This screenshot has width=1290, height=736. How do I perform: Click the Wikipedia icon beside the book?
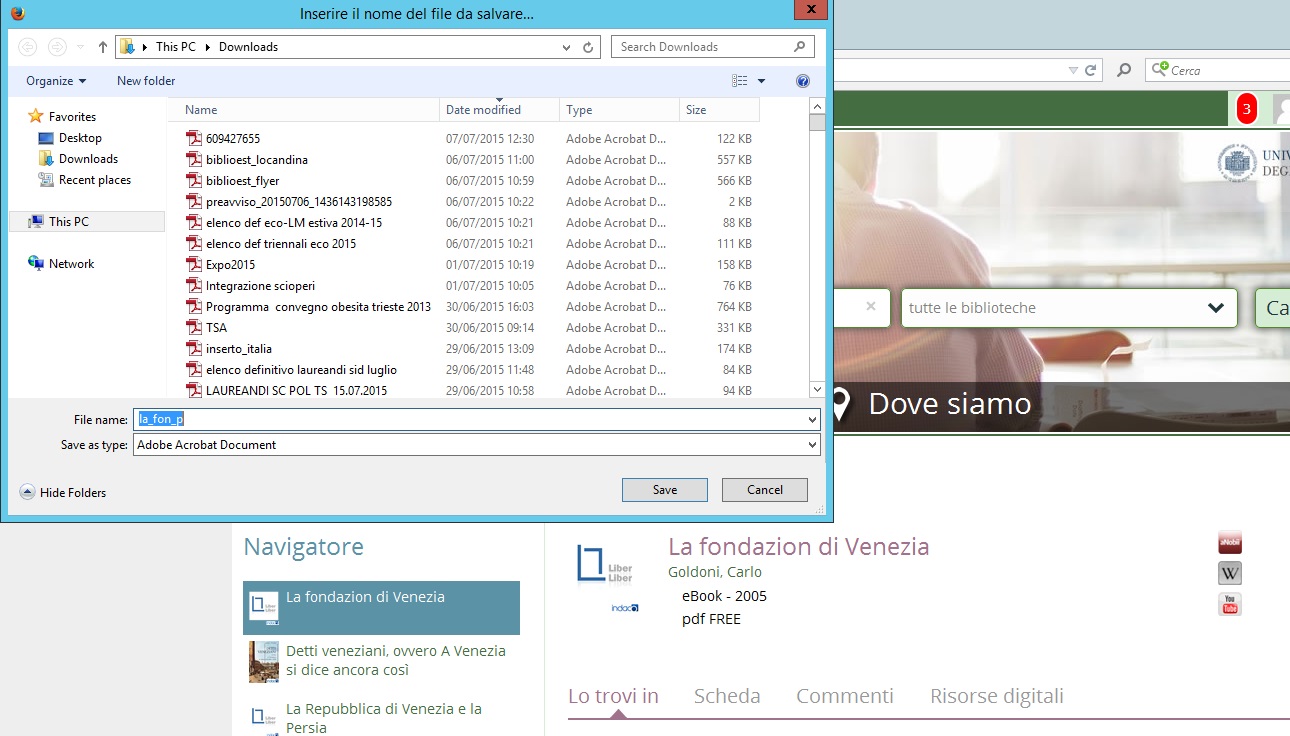pyautogui.click(x=1229, y=574)
